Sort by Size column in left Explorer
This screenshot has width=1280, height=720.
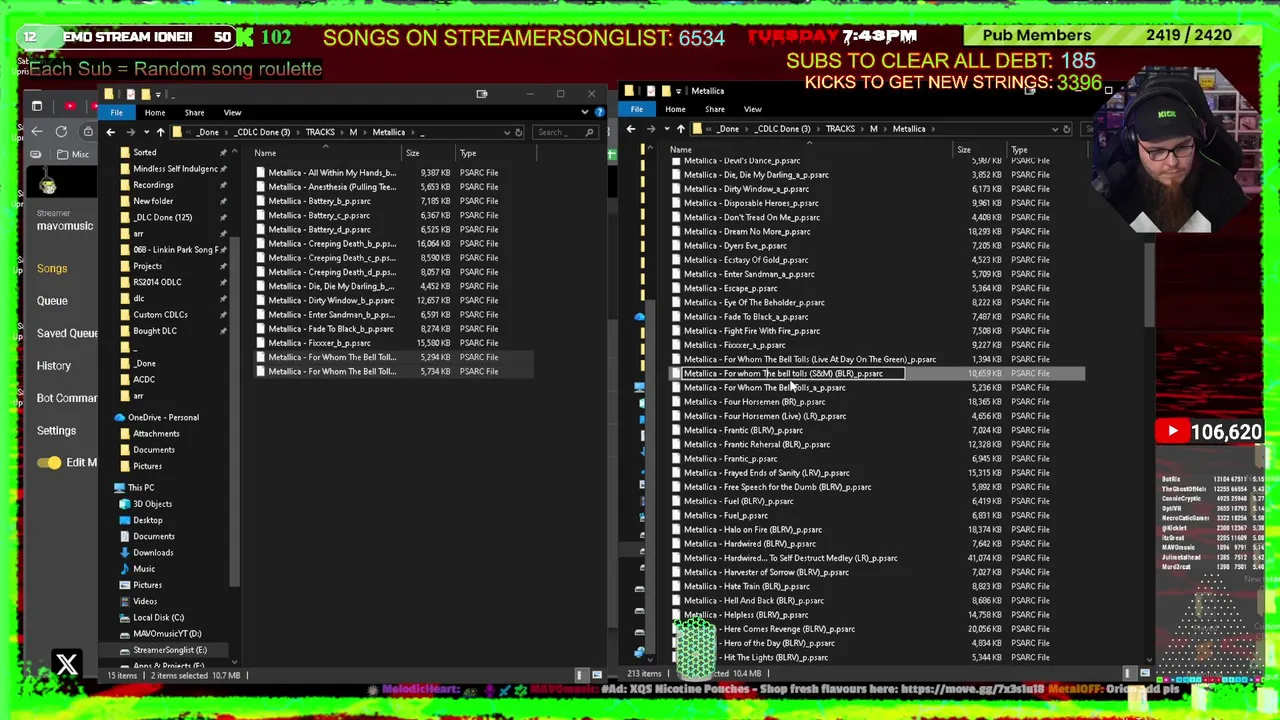[x=412, y=153]
